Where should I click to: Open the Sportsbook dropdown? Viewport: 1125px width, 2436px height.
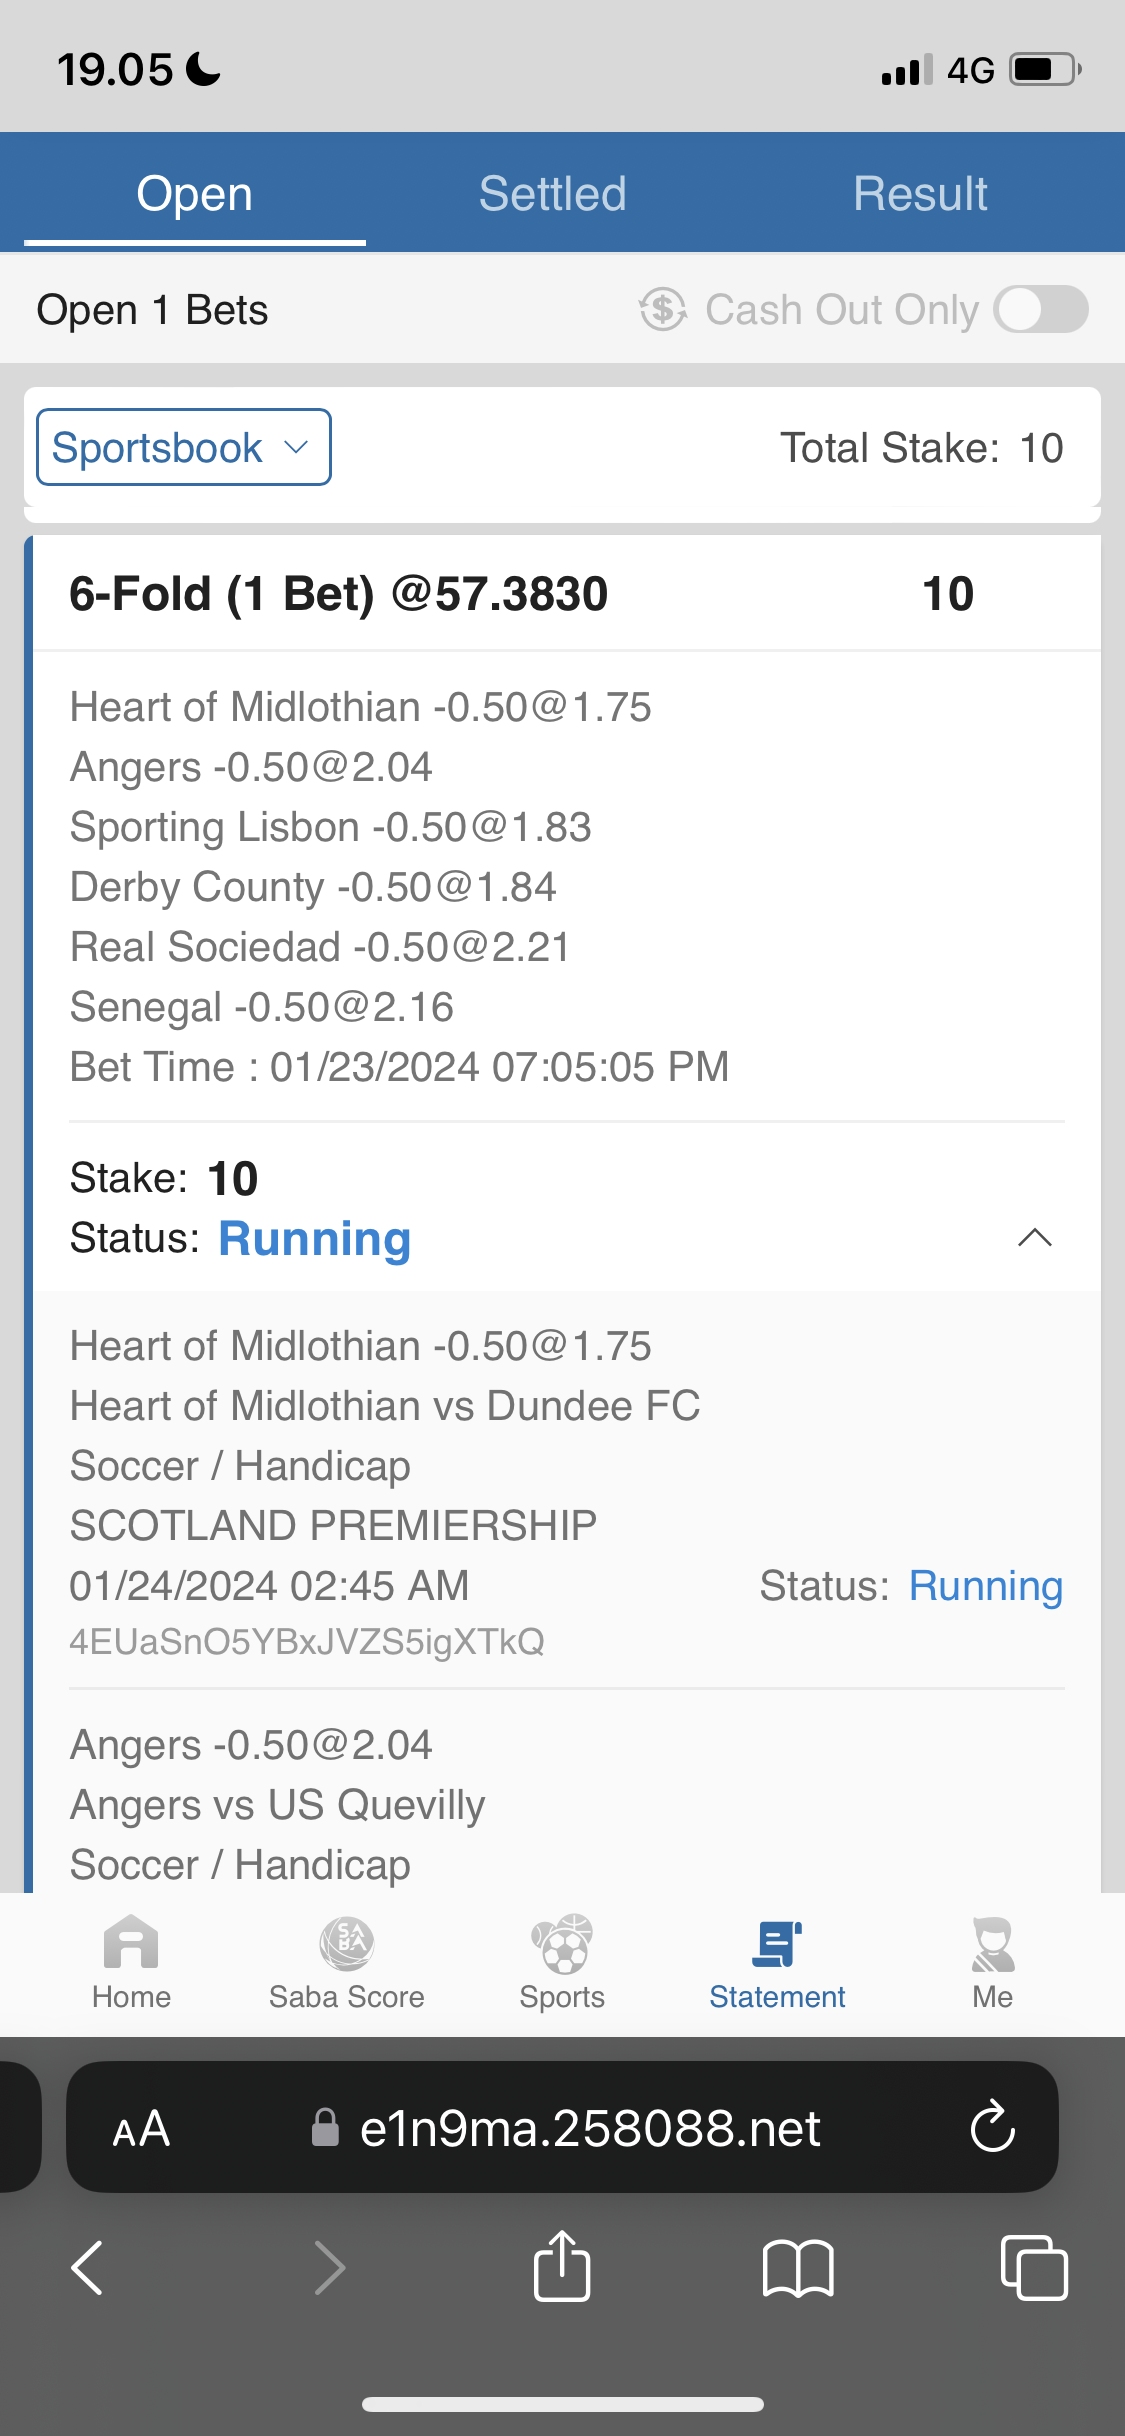coord(184,447)
